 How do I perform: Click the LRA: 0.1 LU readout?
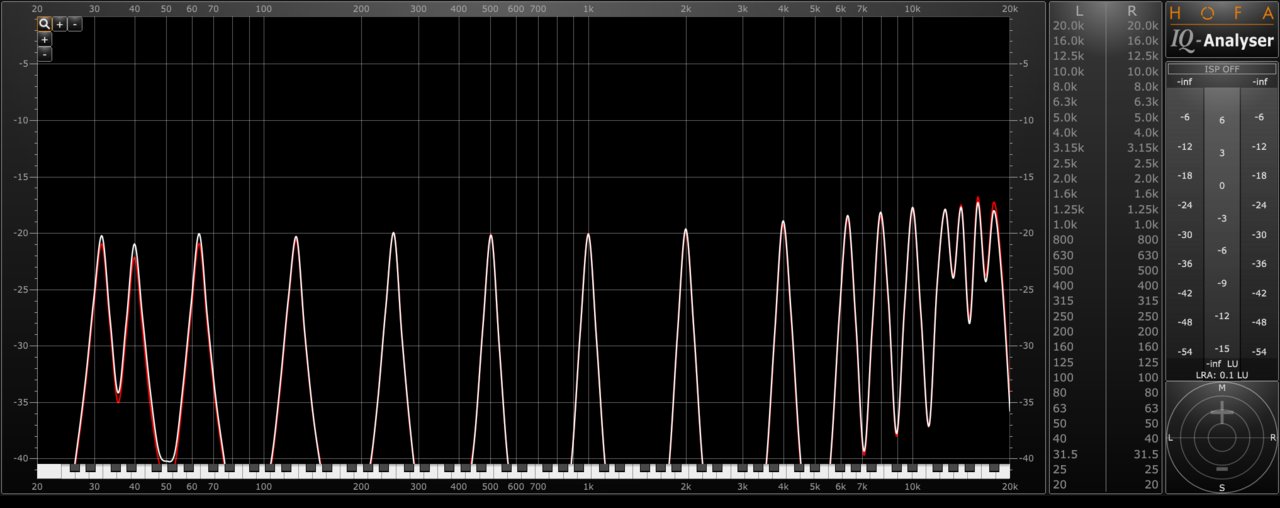click(1221, 375)
